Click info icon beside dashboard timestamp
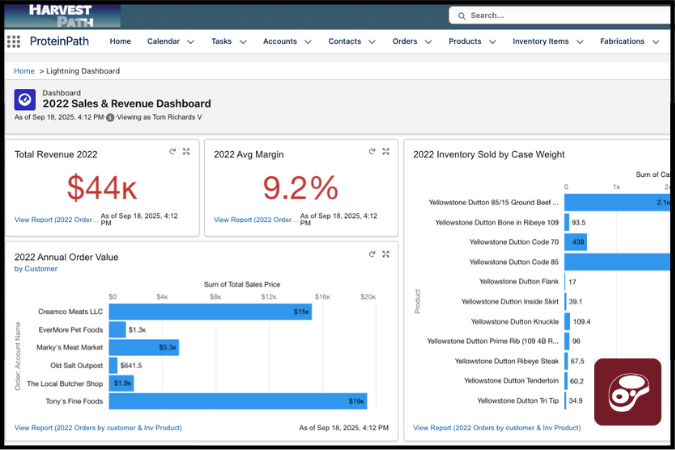 click(x=110, y=118)
